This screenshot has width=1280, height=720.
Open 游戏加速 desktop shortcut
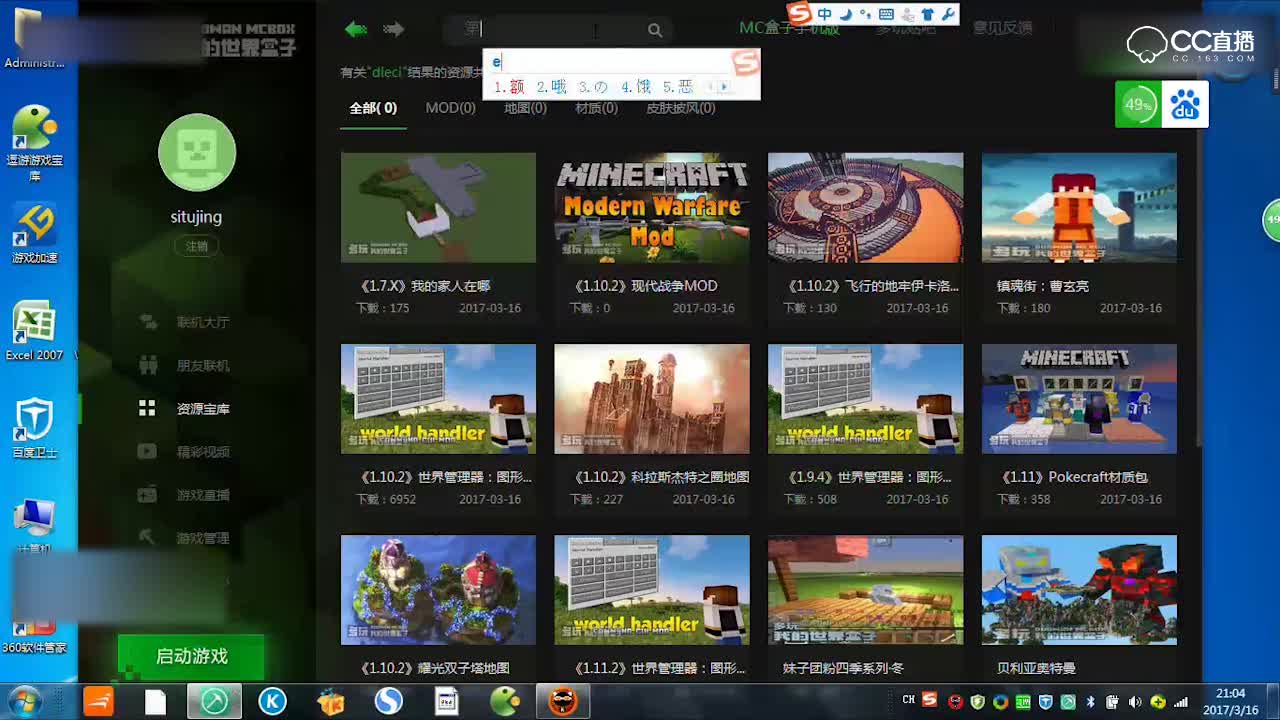click(x=34, y=234)
